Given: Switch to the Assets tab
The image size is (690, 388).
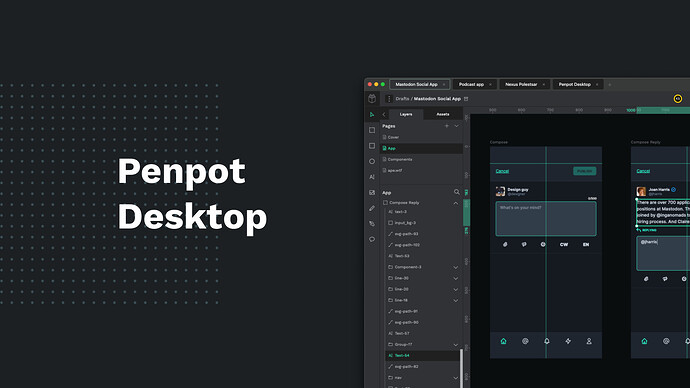Looking at the screenshot, I should click(x=443, y=114).
